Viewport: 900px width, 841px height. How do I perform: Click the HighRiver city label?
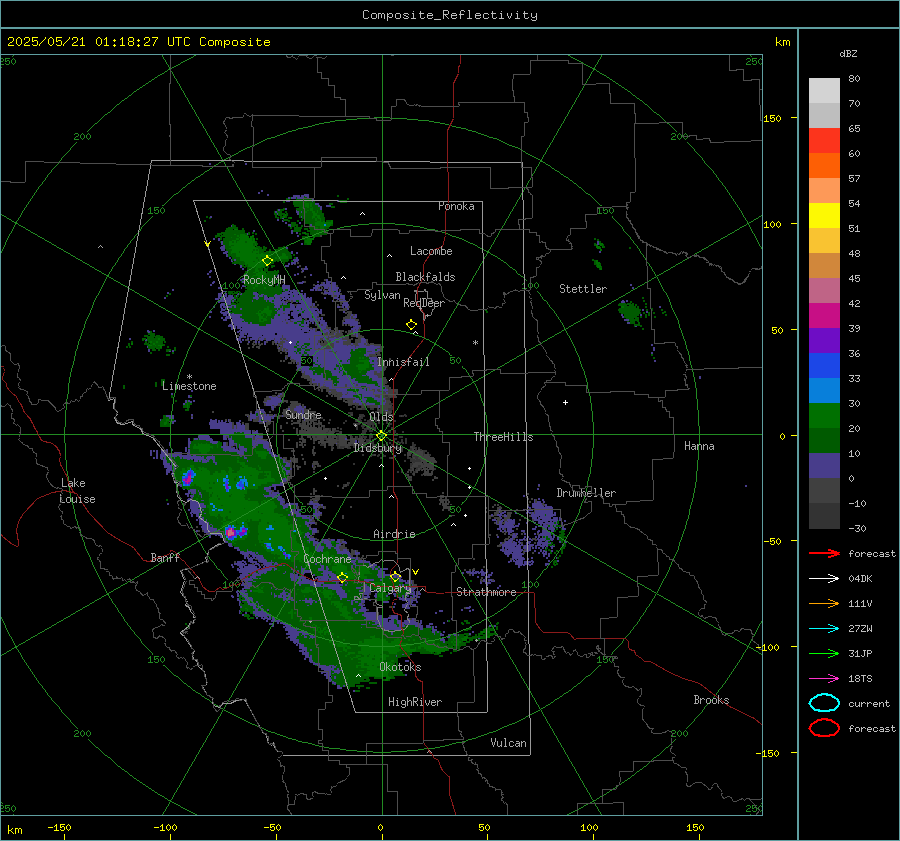tap(415, 702)
